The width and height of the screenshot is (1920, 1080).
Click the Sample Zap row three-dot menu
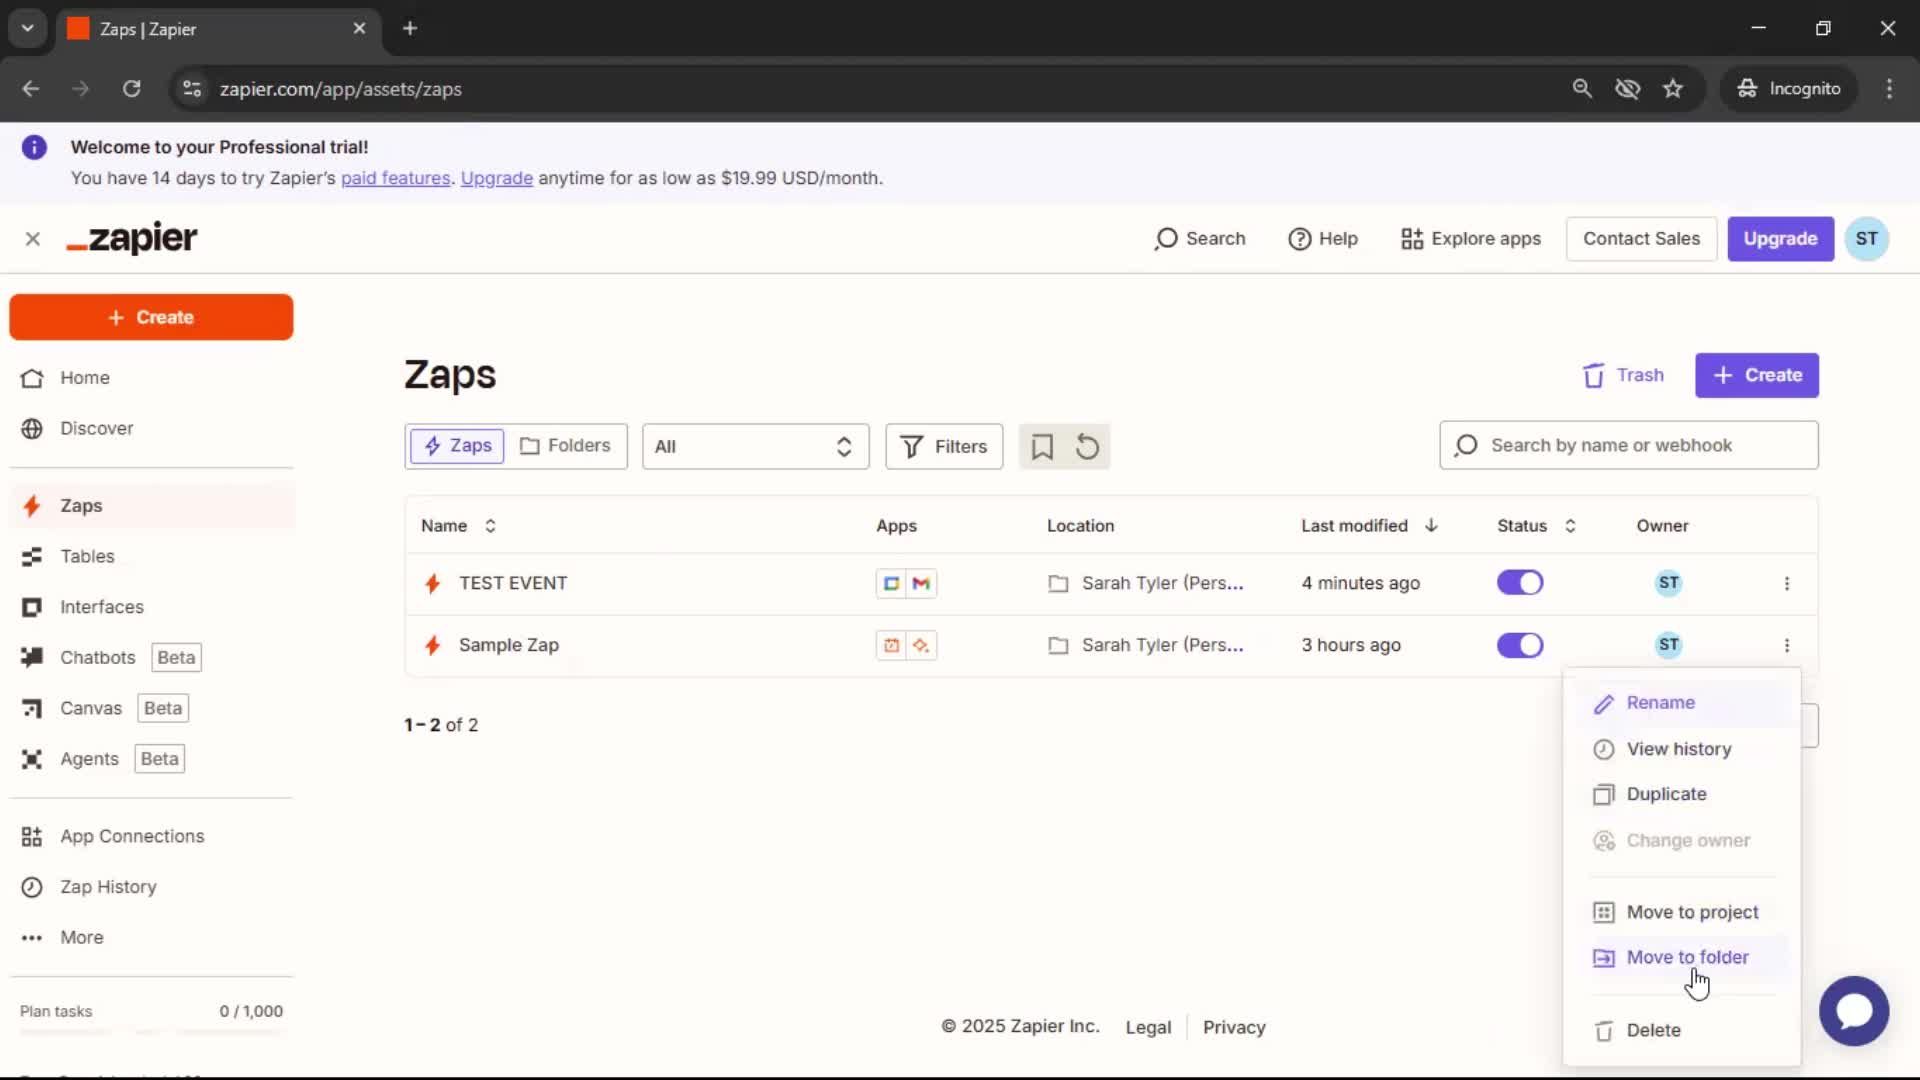(1787, 646)
